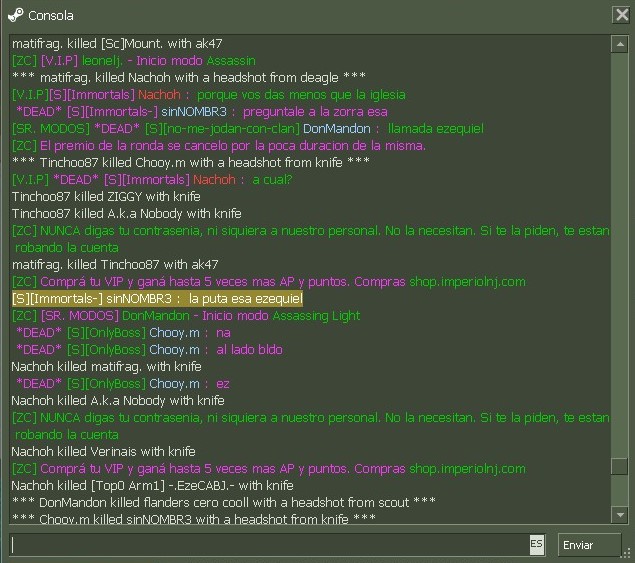Image resolution: width=635 pixels, height=563 pixels.
Task: Click Chooy.m's 'al lado bldo' message
Action: (x=249, y=350)
